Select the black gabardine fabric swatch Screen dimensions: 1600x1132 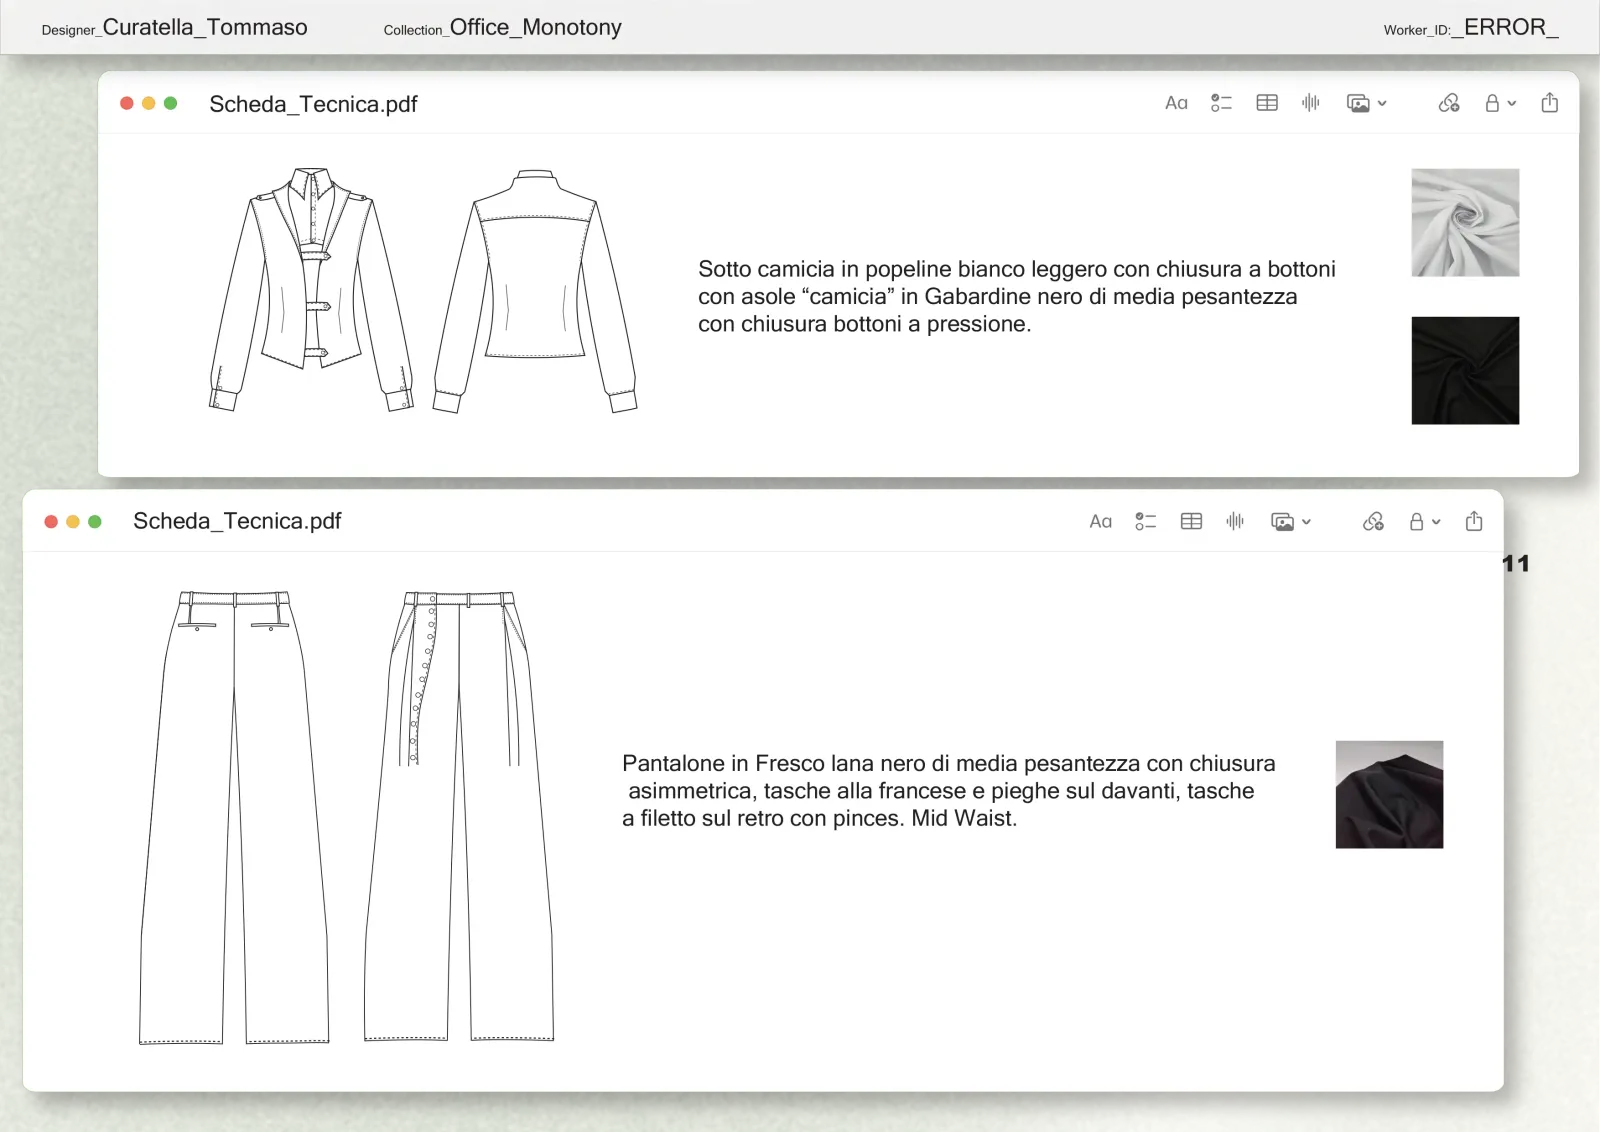tap(1465, 370)
